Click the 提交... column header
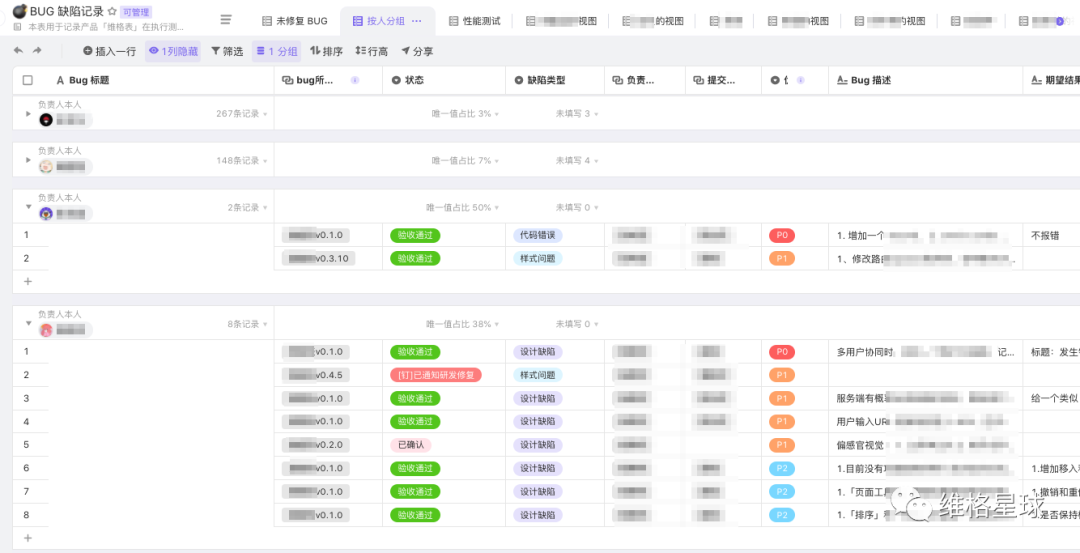 724,80
